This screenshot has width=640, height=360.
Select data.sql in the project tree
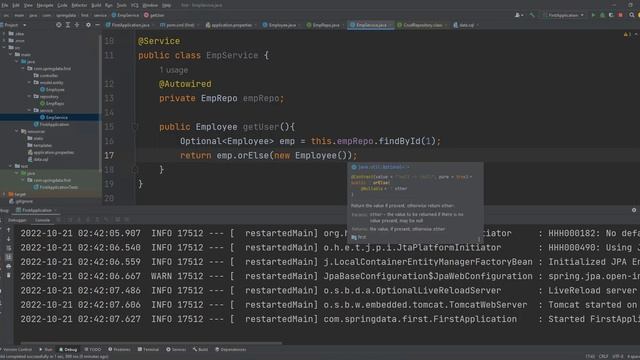click(38, 159)
